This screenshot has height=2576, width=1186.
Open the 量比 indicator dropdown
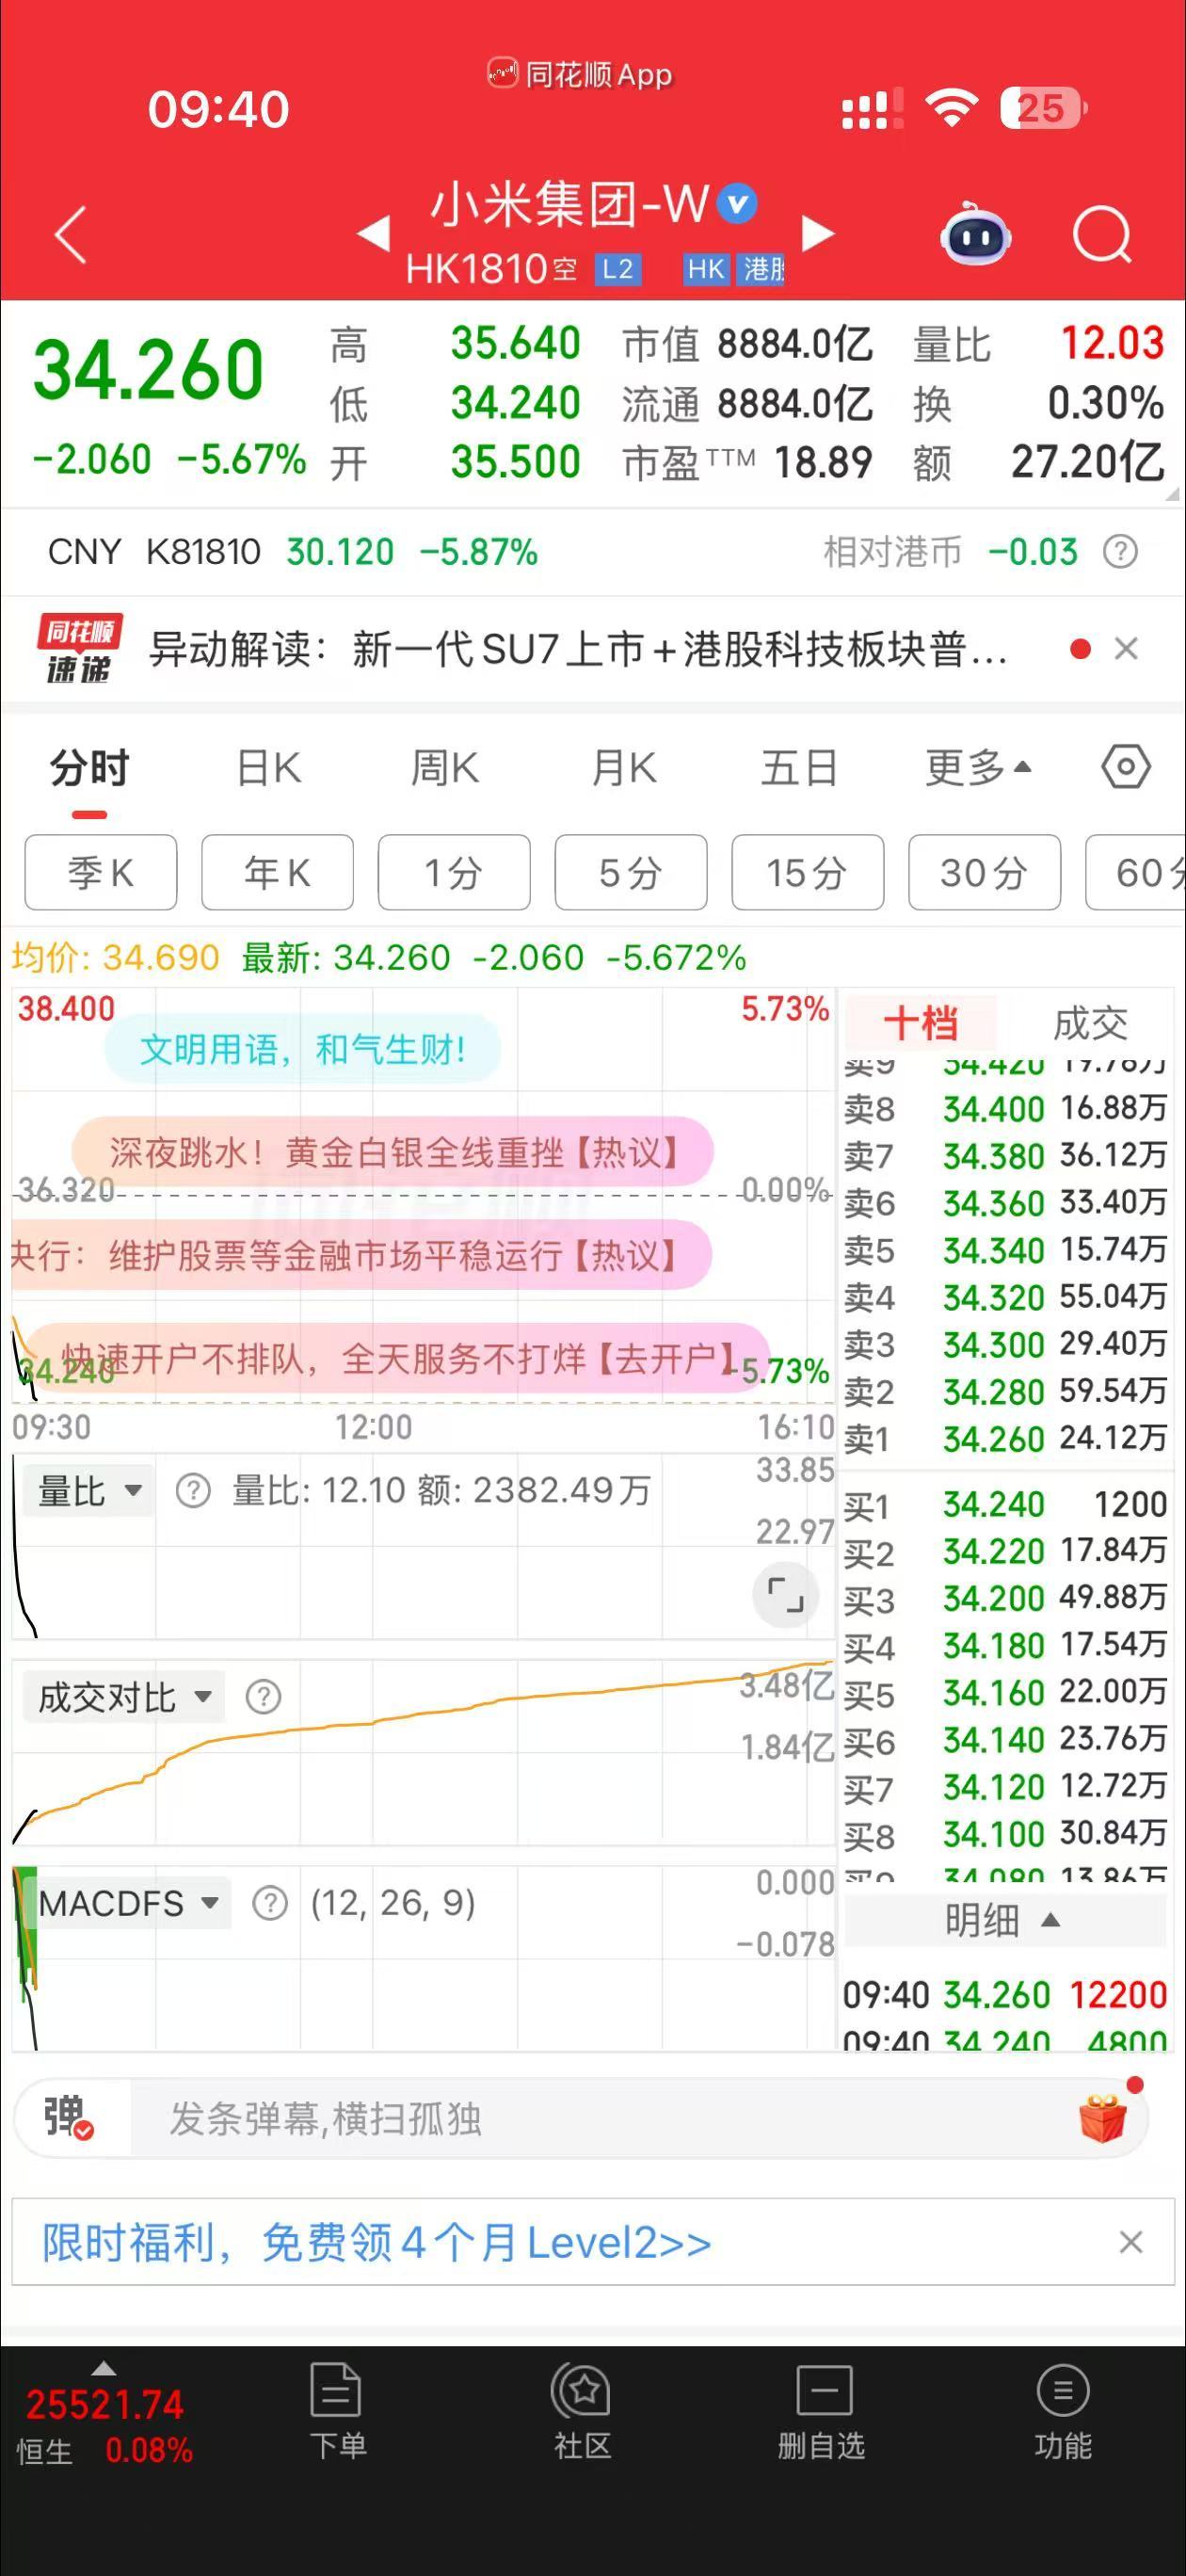(x=89, y=1491)
